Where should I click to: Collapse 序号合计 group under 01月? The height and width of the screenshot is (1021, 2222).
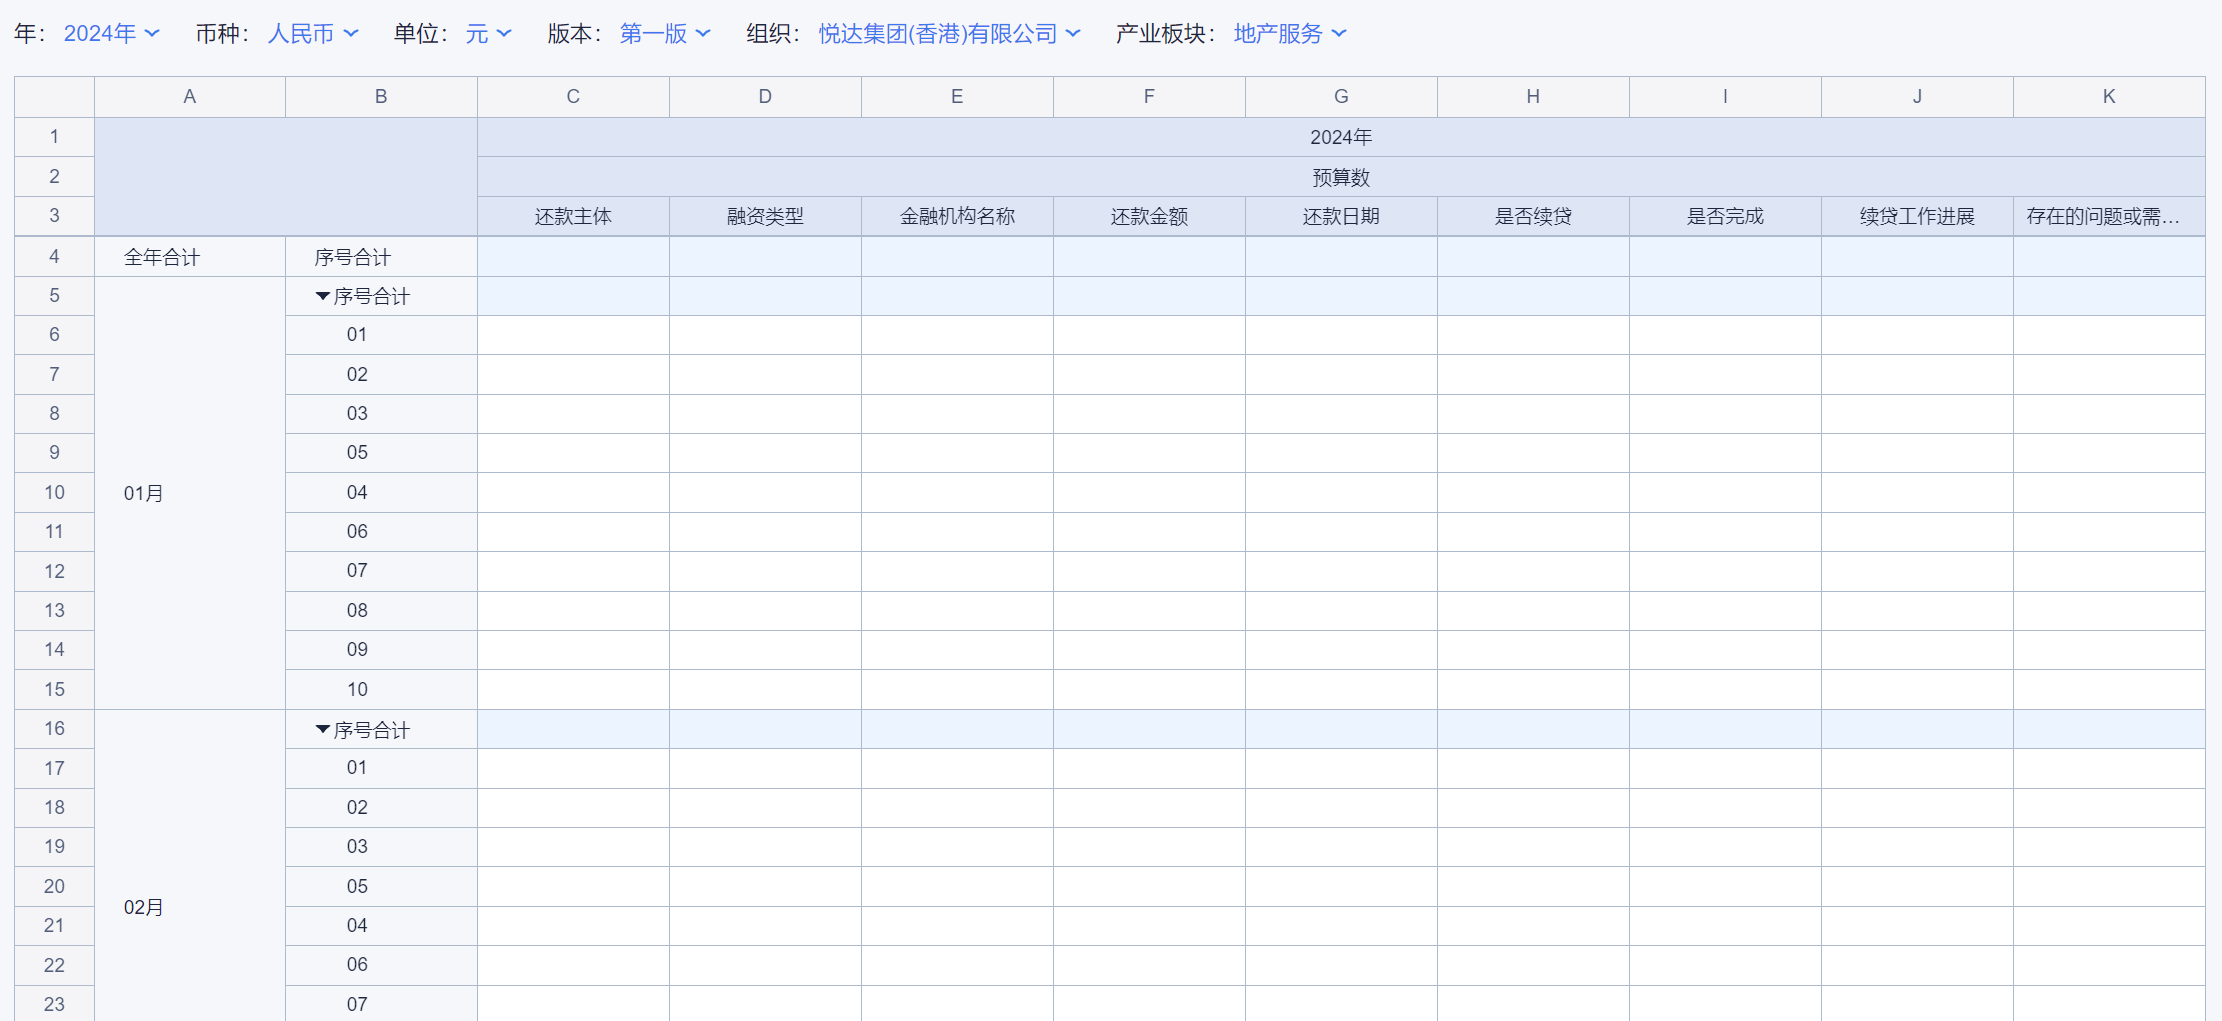click(x=323, y=297)
